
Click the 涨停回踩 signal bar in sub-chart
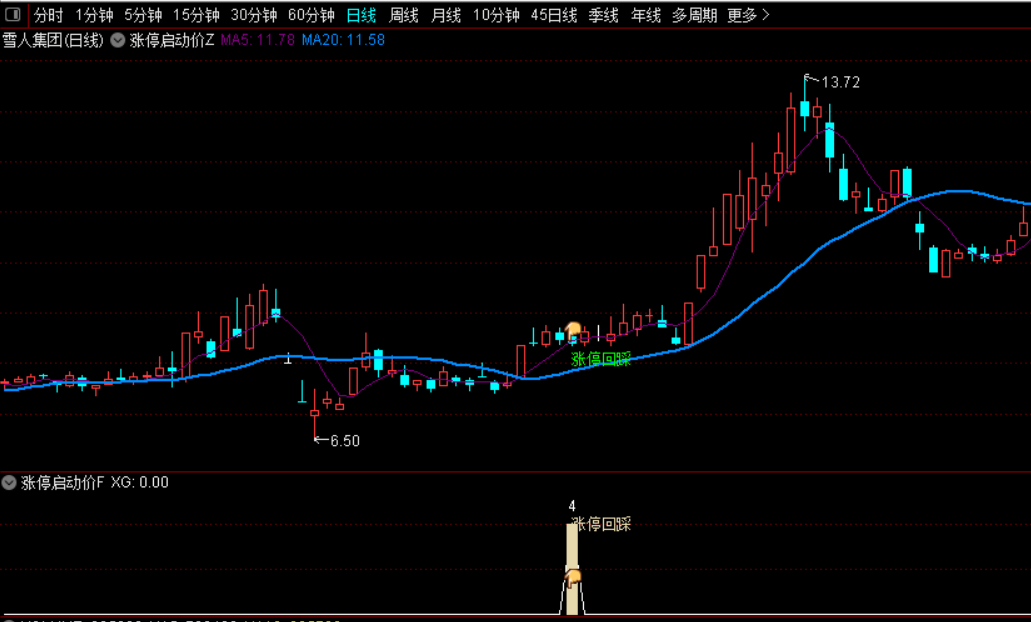coord(572,569)
